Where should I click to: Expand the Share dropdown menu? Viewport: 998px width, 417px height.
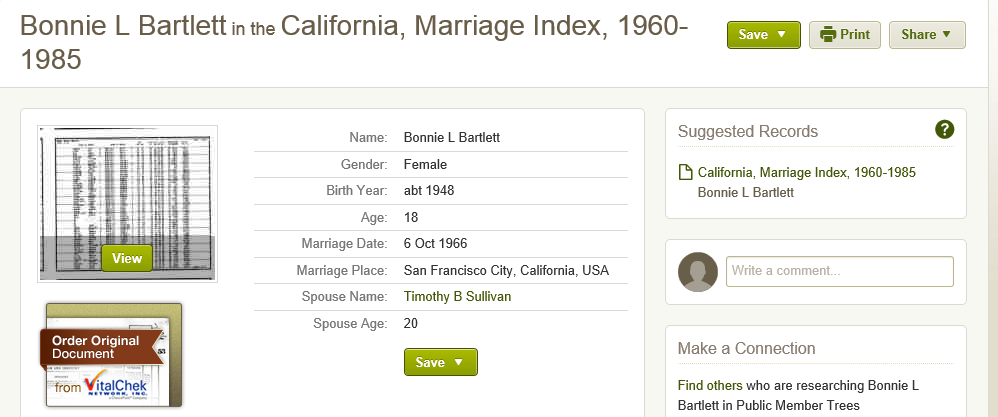pos(927,35)
